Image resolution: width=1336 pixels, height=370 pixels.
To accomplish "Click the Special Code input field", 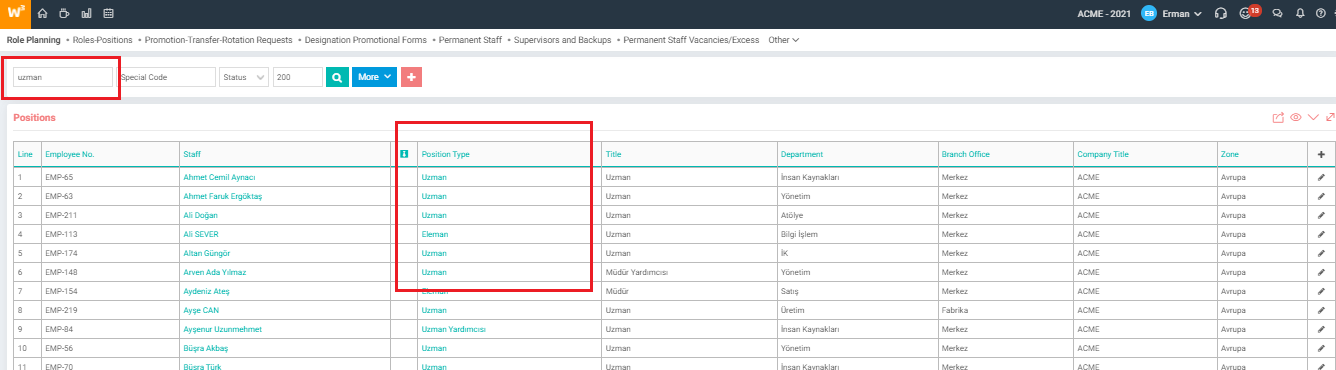I will tap(166, 77).
